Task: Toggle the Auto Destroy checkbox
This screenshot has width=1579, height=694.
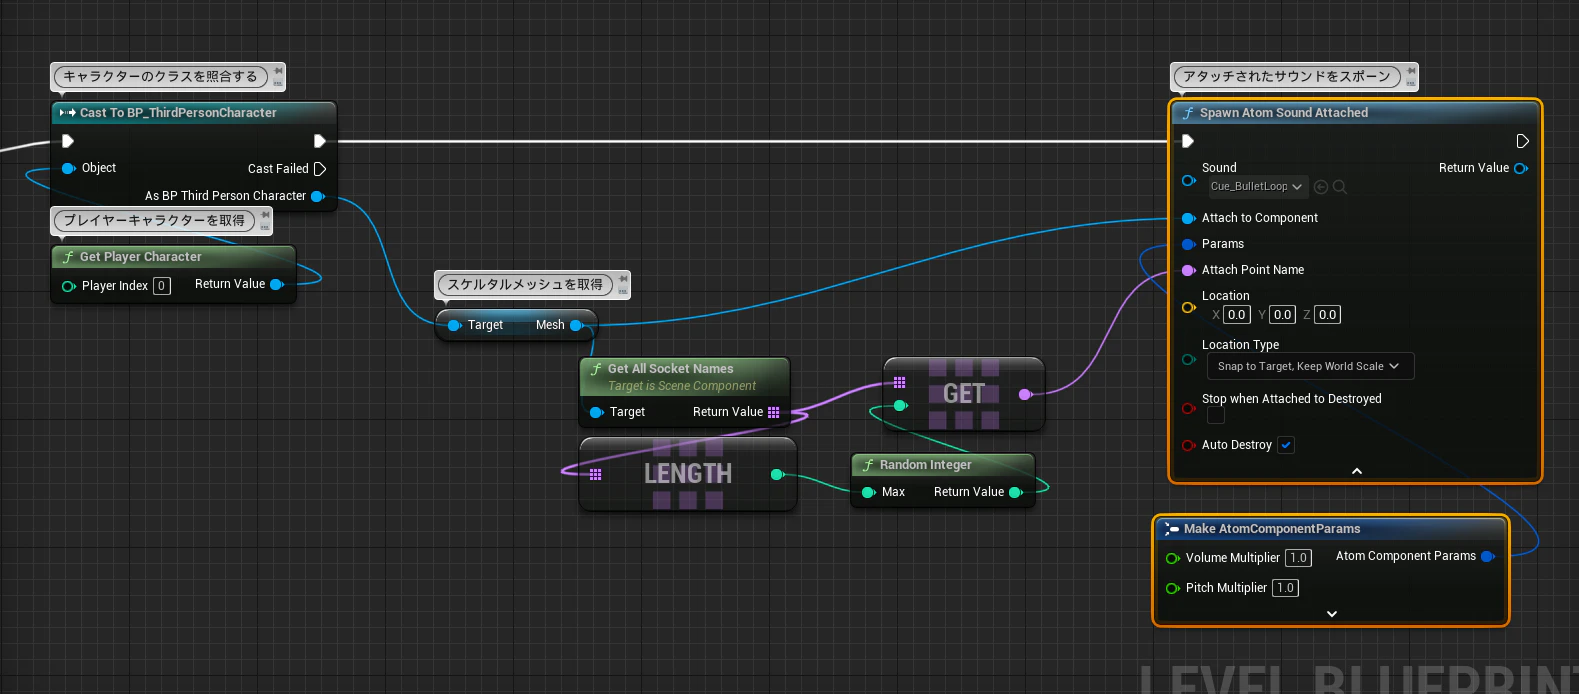Action: (1286, 445)
